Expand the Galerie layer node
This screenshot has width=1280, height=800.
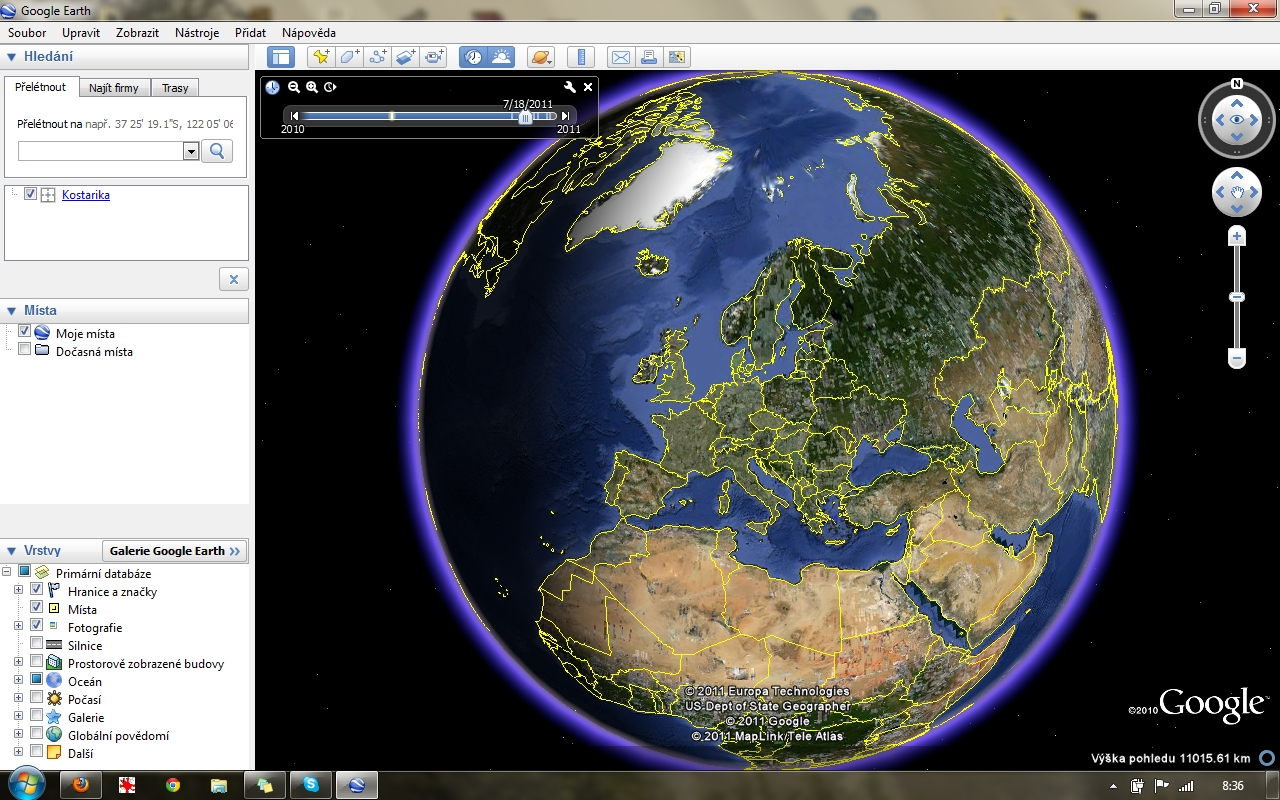(18, 717)
